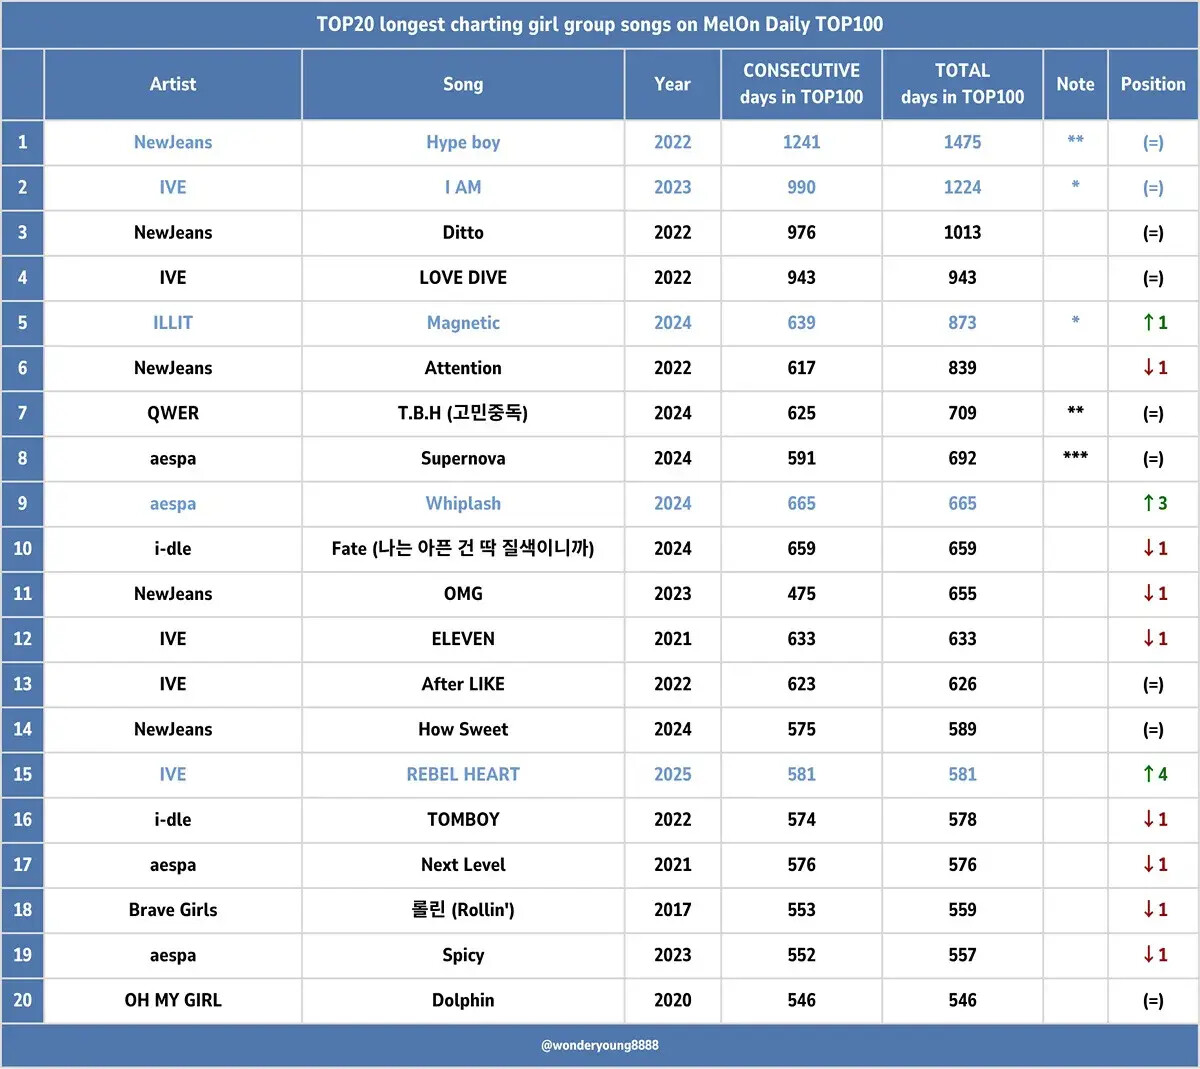
Task: Select the song Whiplash
Action: click(463, 504)
